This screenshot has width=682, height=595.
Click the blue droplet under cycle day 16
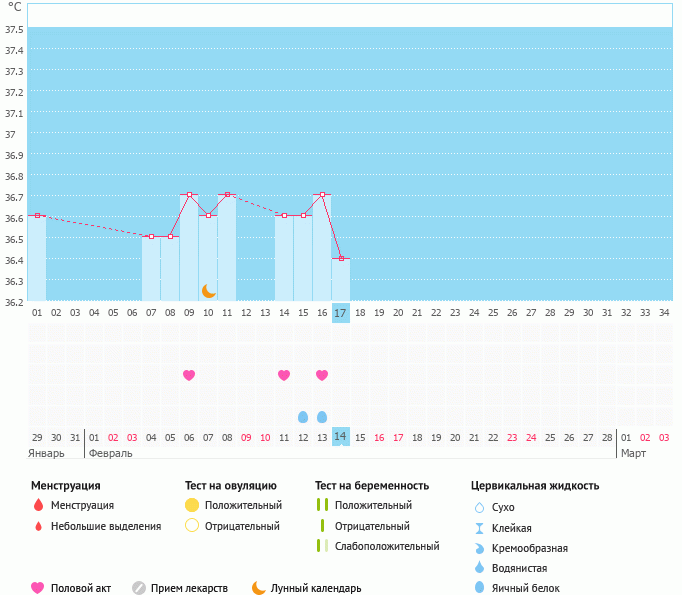click(322, 416)
